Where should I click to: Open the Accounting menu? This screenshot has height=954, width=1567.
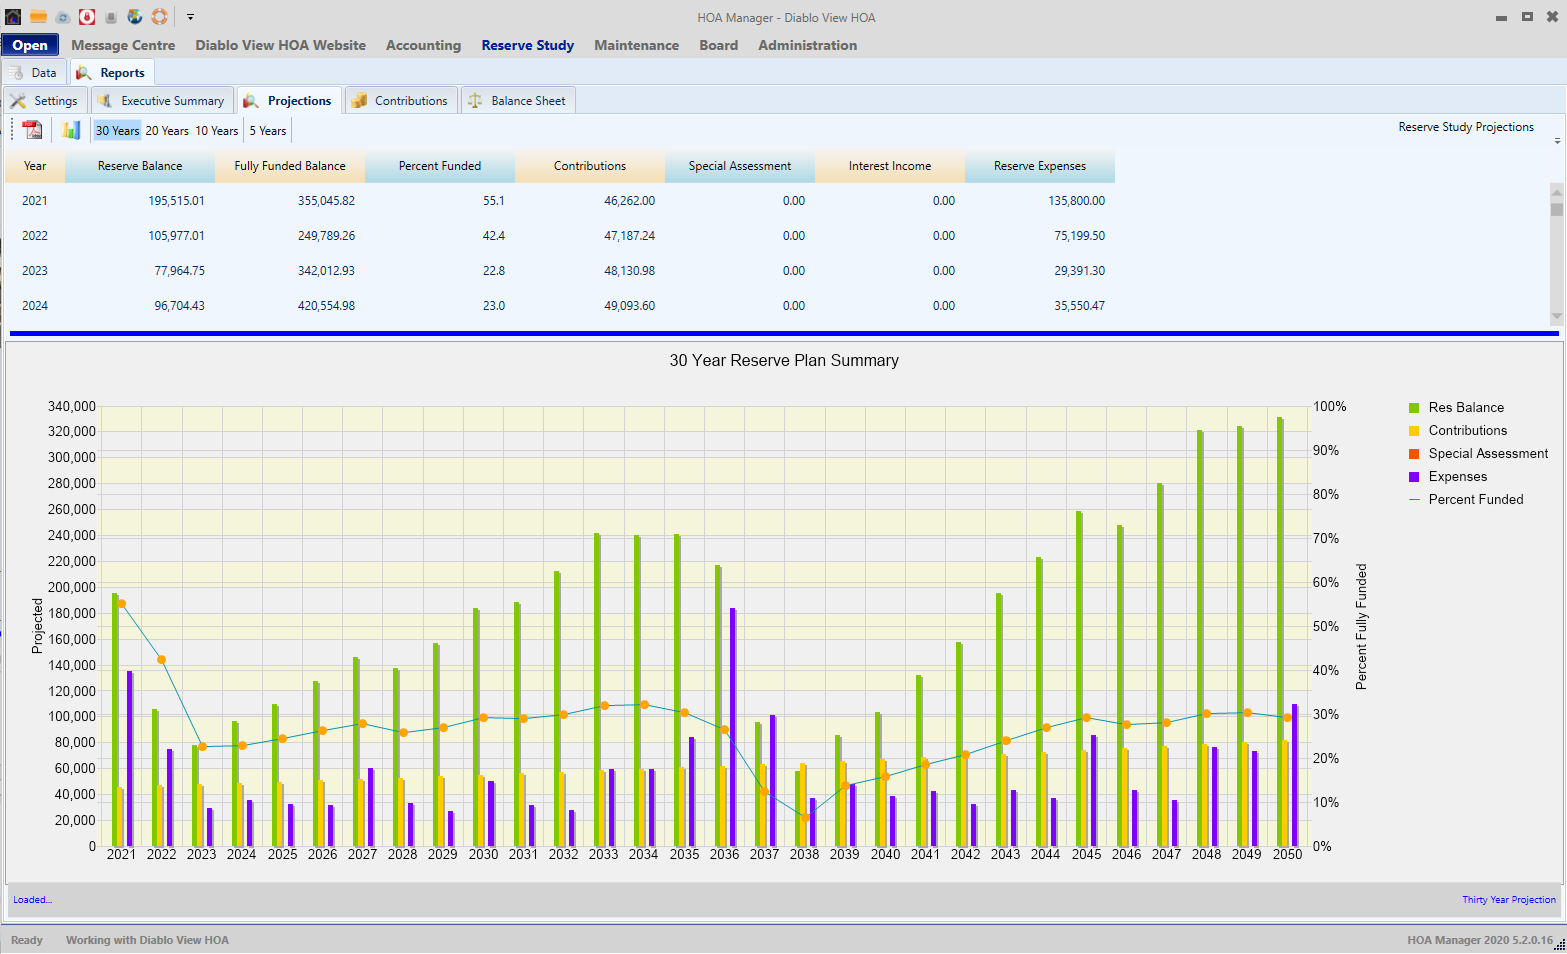423,45
